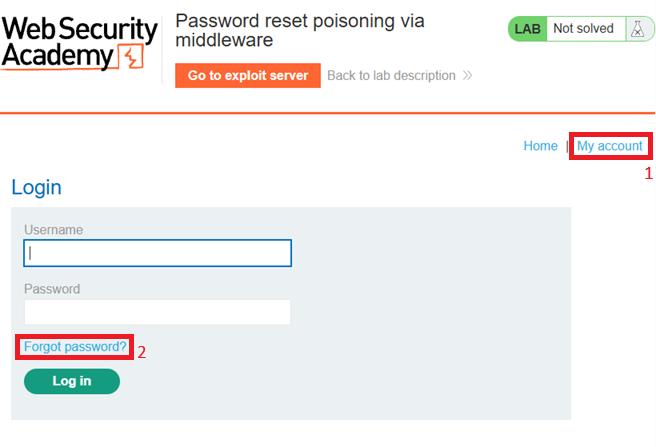Screen dimensions: 656x447
Task: Click the Username field label
Action: point(54,230)
